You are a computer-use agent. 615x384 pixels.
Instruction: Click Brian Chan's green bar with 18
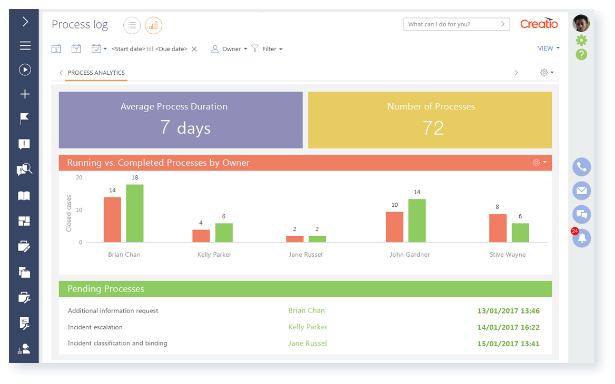135,213
